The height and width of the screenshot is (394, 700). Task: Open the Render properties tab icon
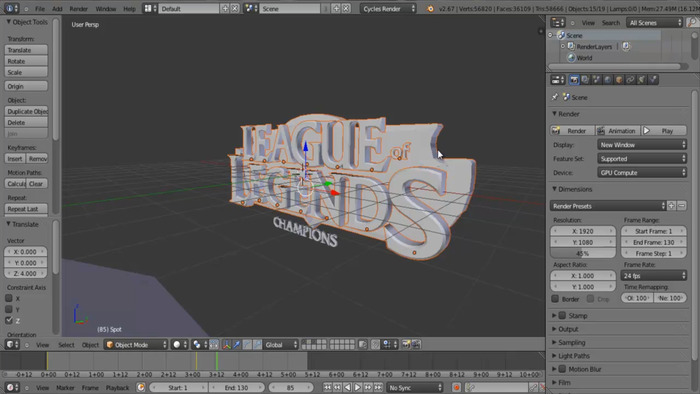pos(574,80)
